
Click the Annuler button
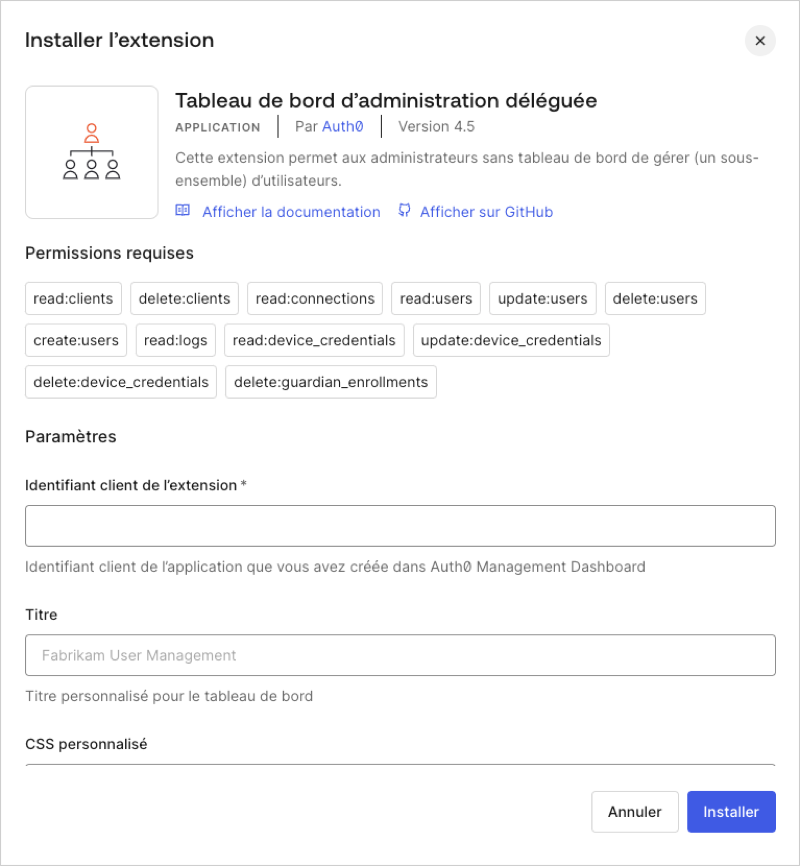click(635, 811)
